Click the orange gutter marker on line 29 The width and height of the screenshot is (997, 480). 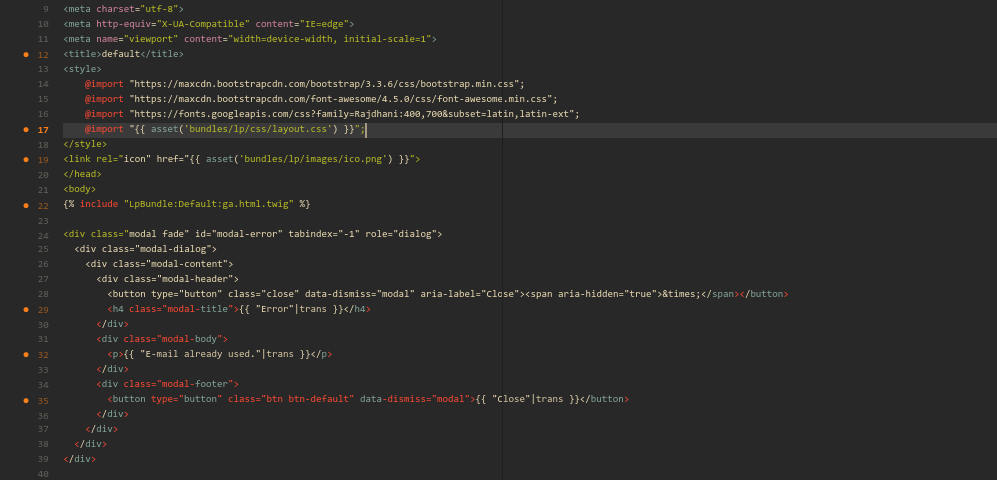point(26,310)
